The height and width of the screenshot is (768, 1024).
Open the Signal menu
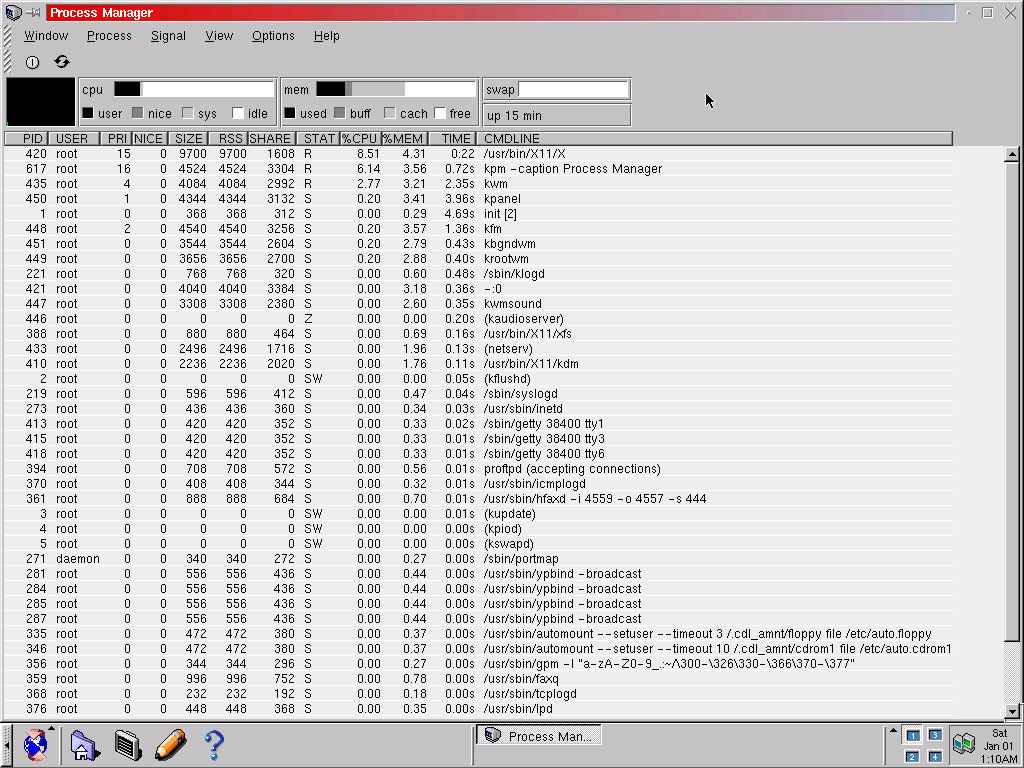pos(168,36)
